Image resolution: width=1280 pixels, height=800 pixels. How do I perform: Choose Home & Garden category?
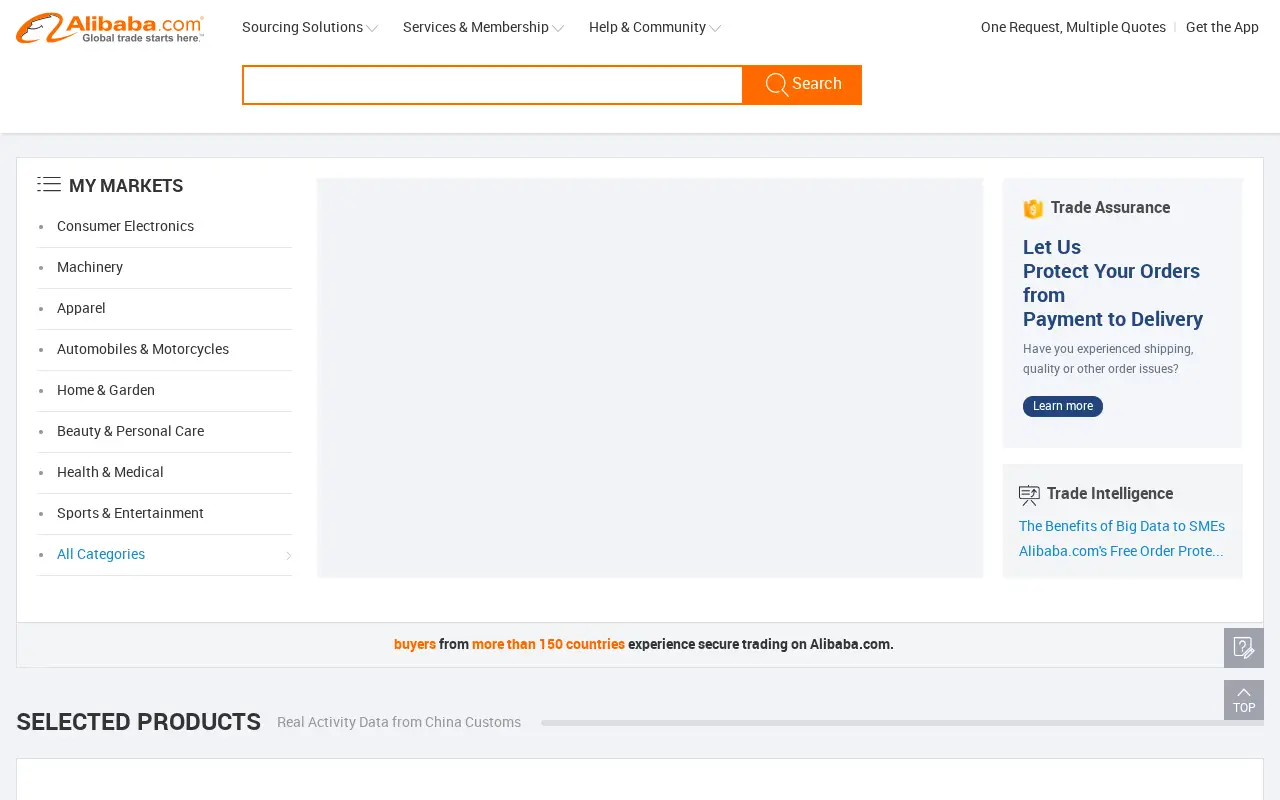(x=106, y=390)
